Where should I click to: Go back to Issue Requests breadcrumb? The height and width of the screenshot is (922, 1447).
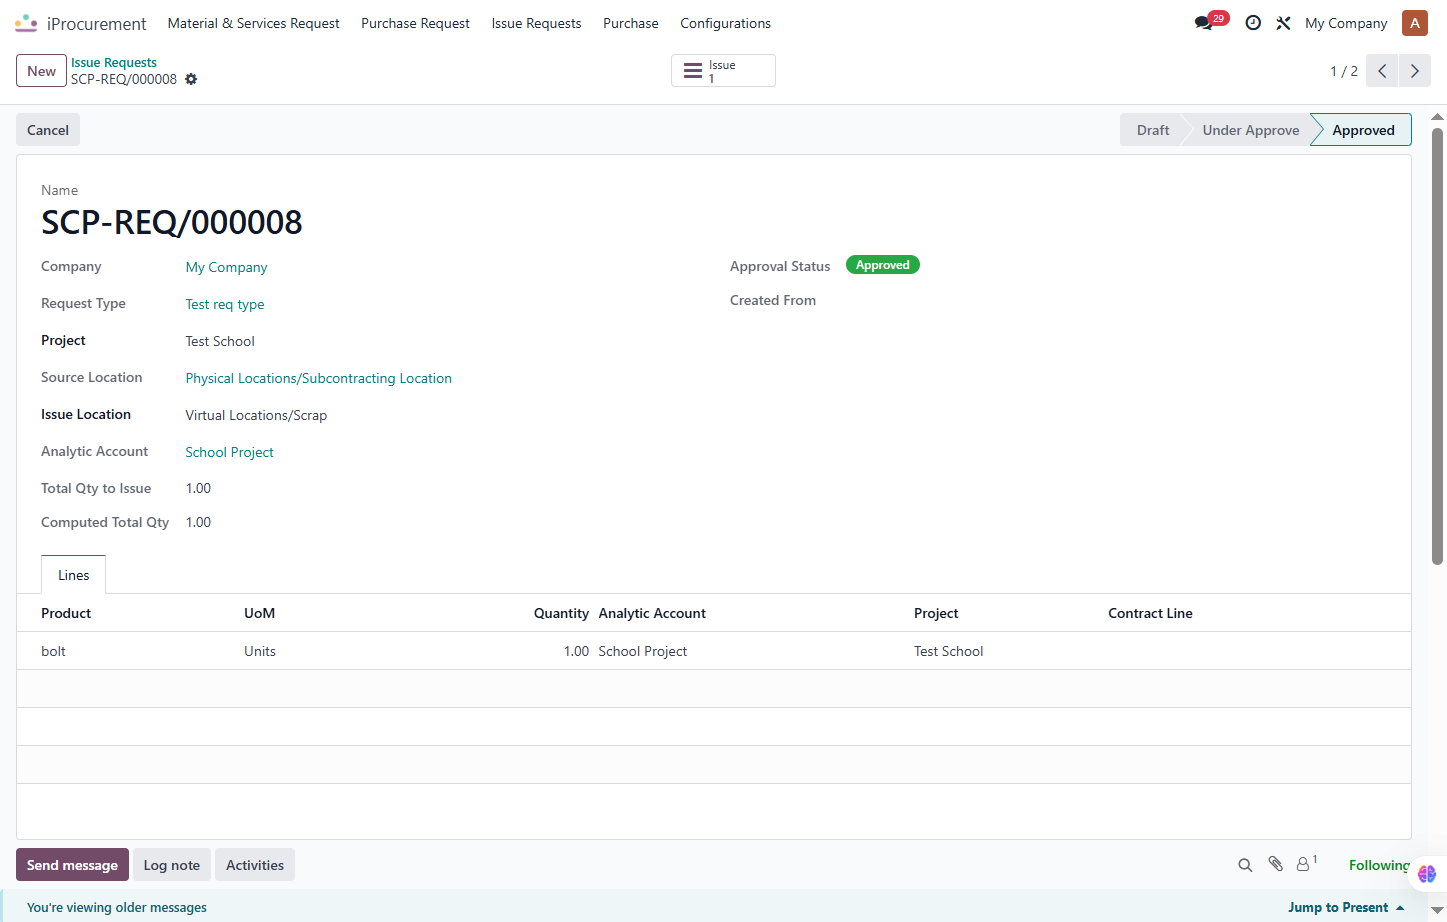click(114, 62)
